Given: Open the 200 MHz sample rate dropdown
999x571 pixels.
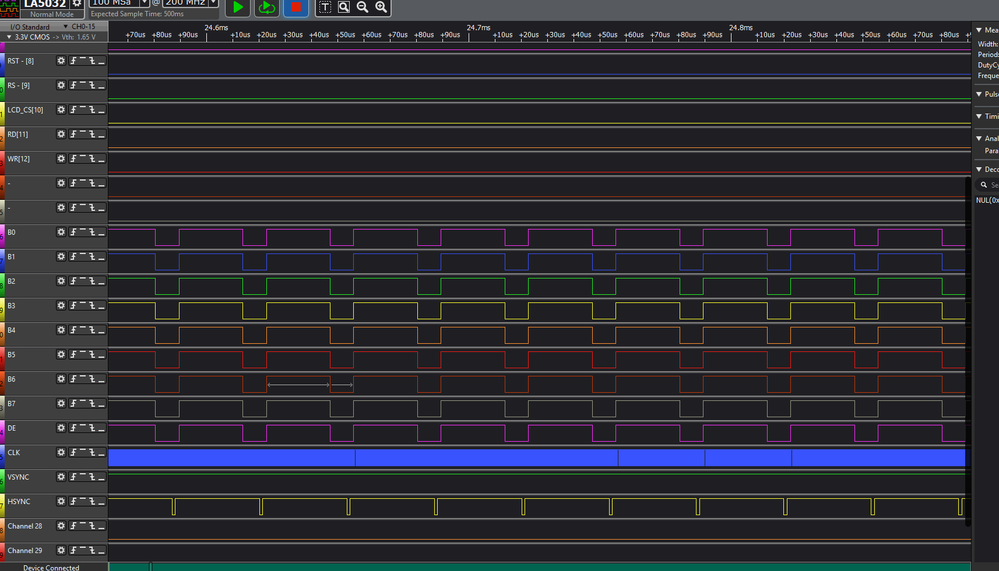Looking at the screenshot, I should [x=213, y=3].
